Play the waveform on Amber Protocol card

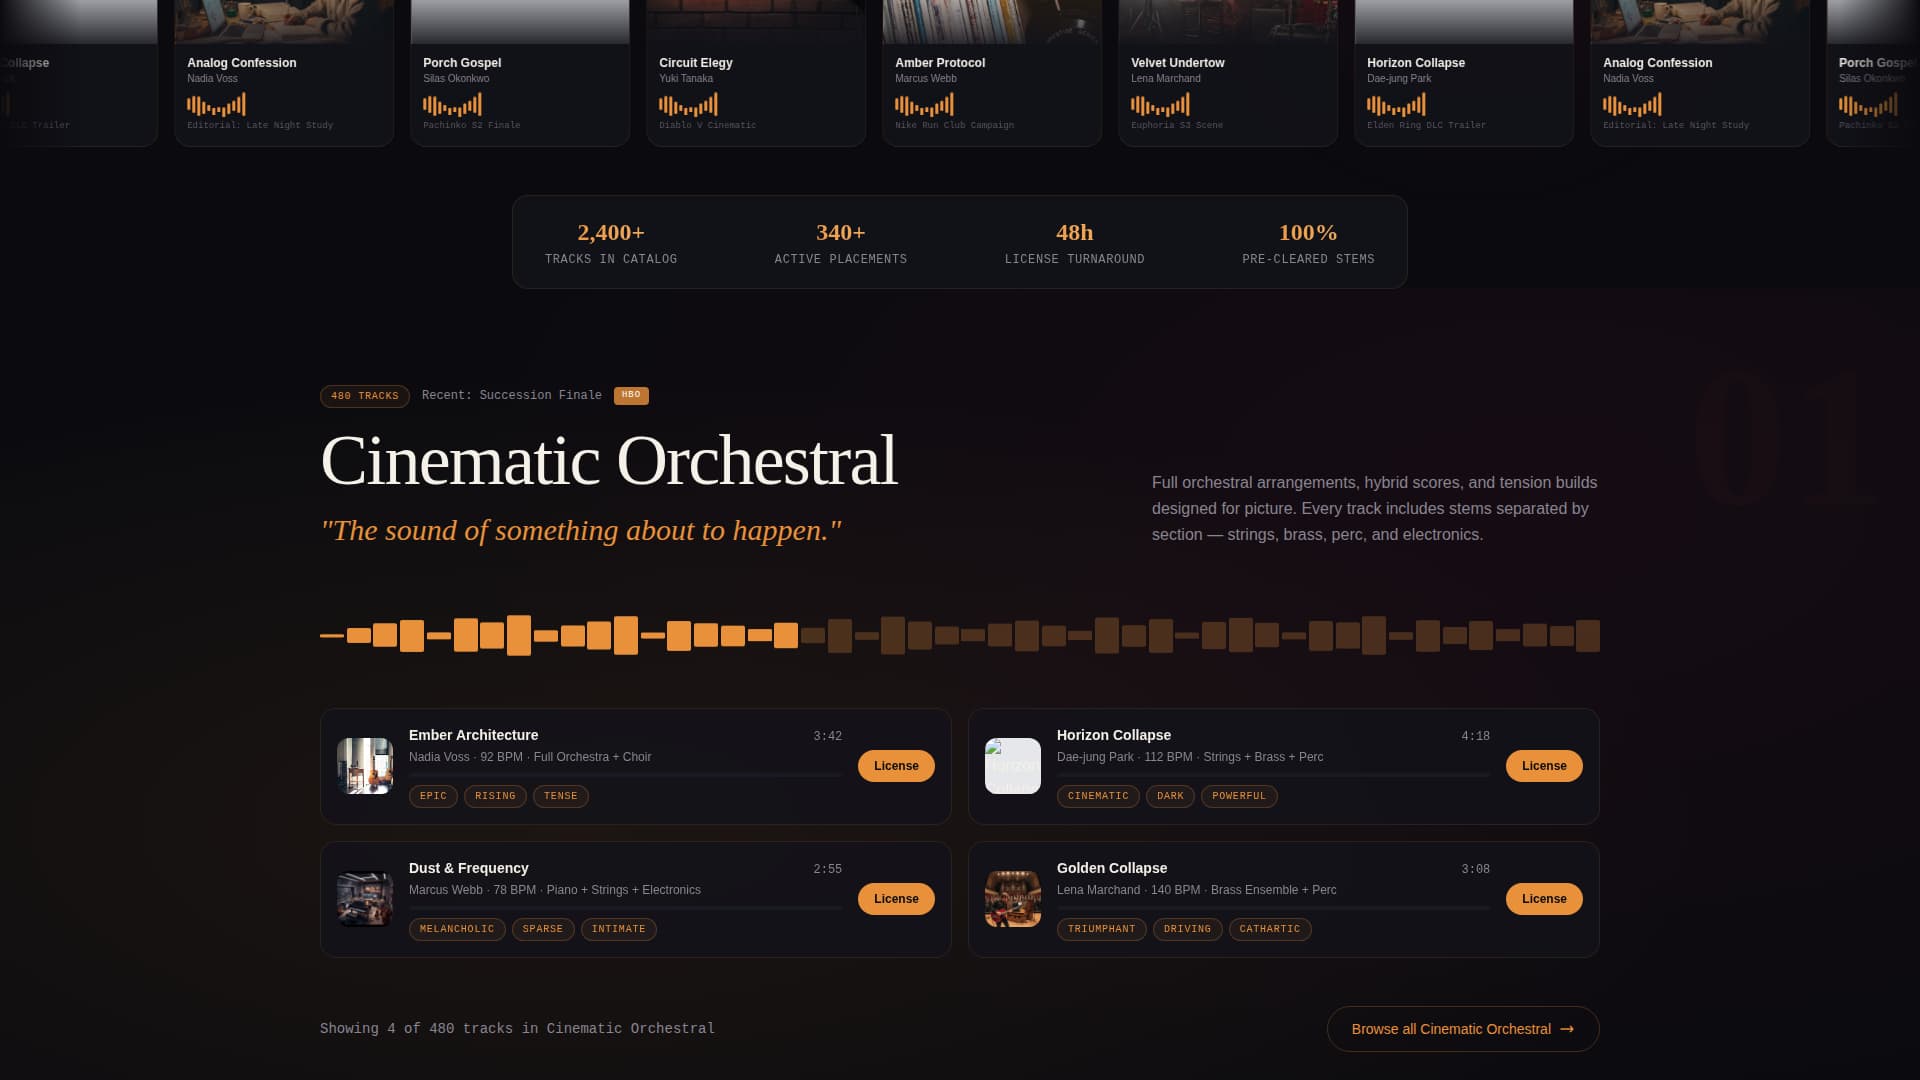coord(924,103)
